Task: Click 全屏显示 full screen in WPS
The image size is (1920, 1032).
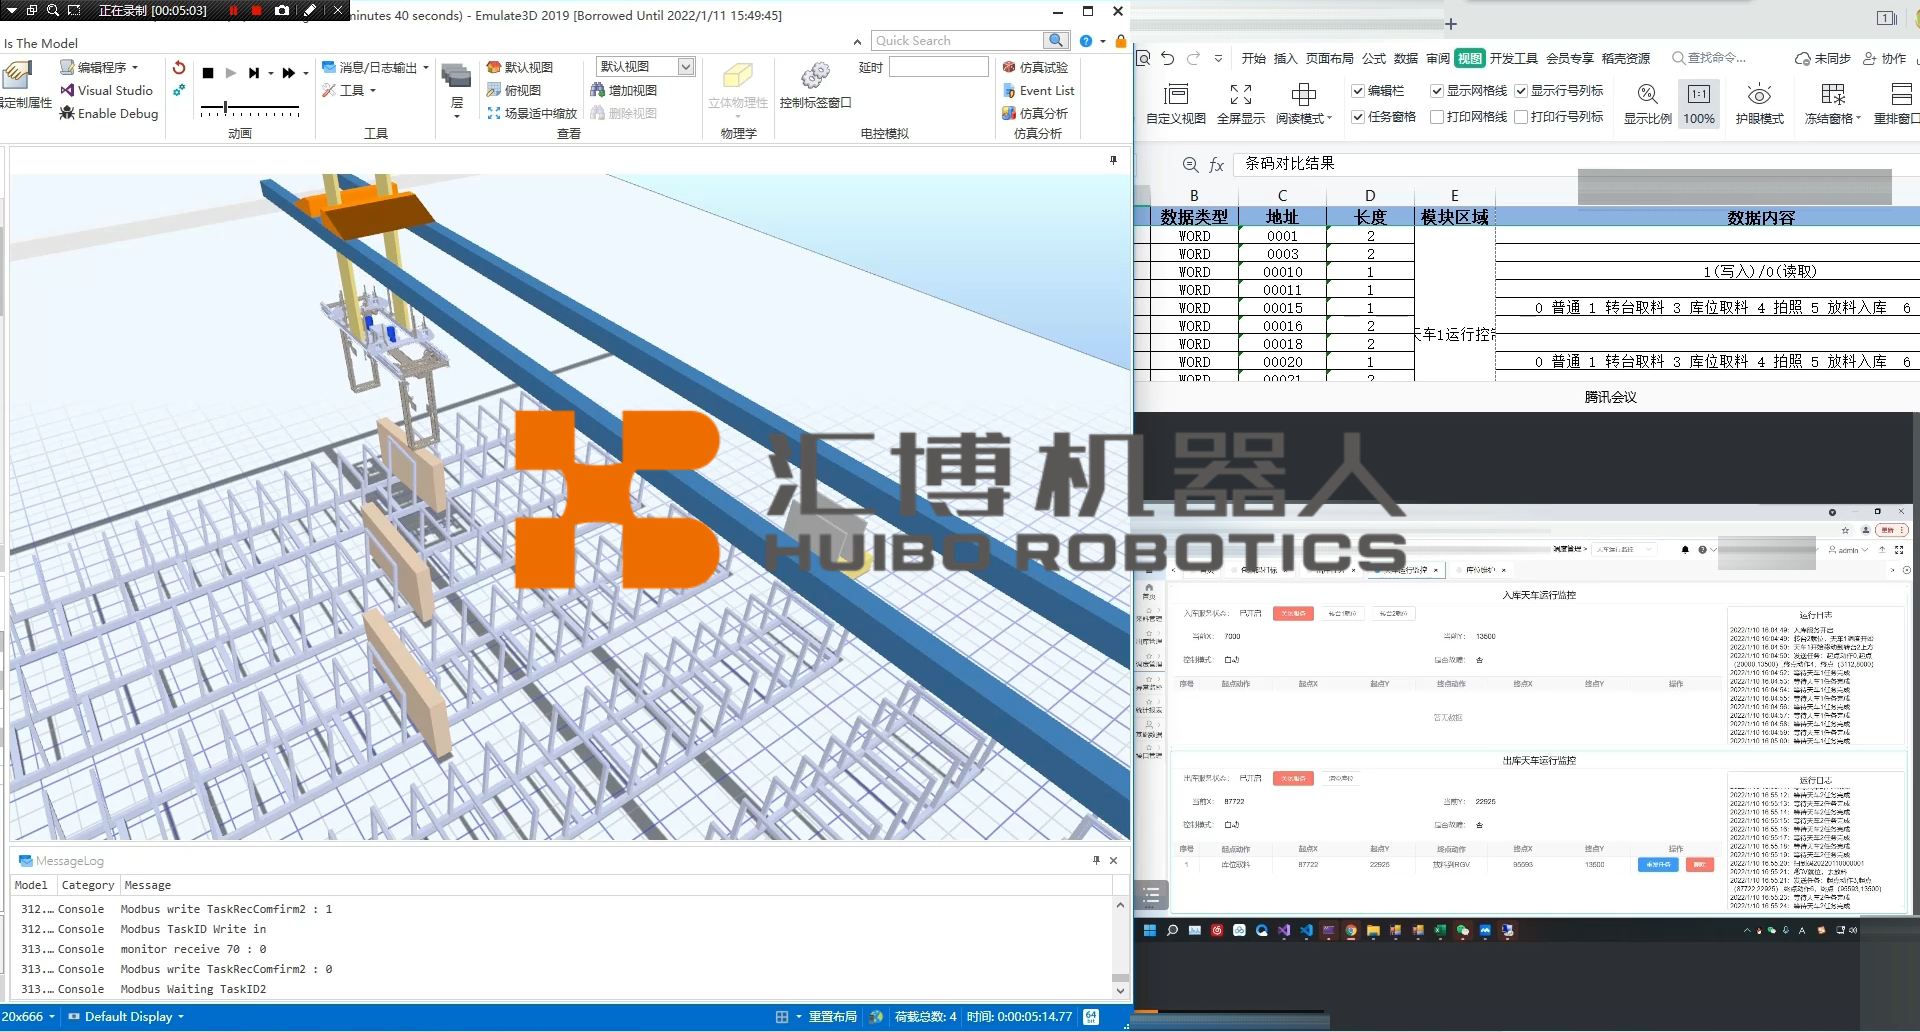Action: pos(1241,103)
